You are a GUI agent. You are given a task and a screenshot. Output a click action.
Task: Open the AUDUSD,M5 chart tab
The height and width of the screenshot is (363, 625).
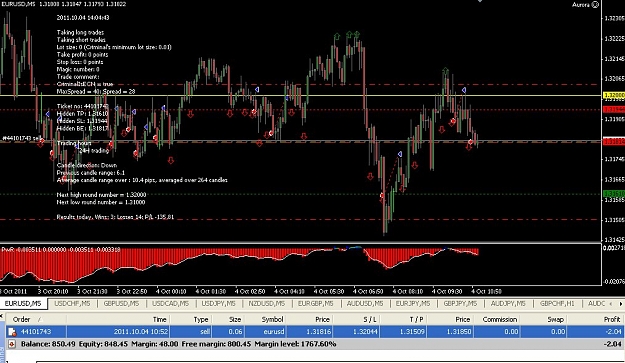click(365, 304)
